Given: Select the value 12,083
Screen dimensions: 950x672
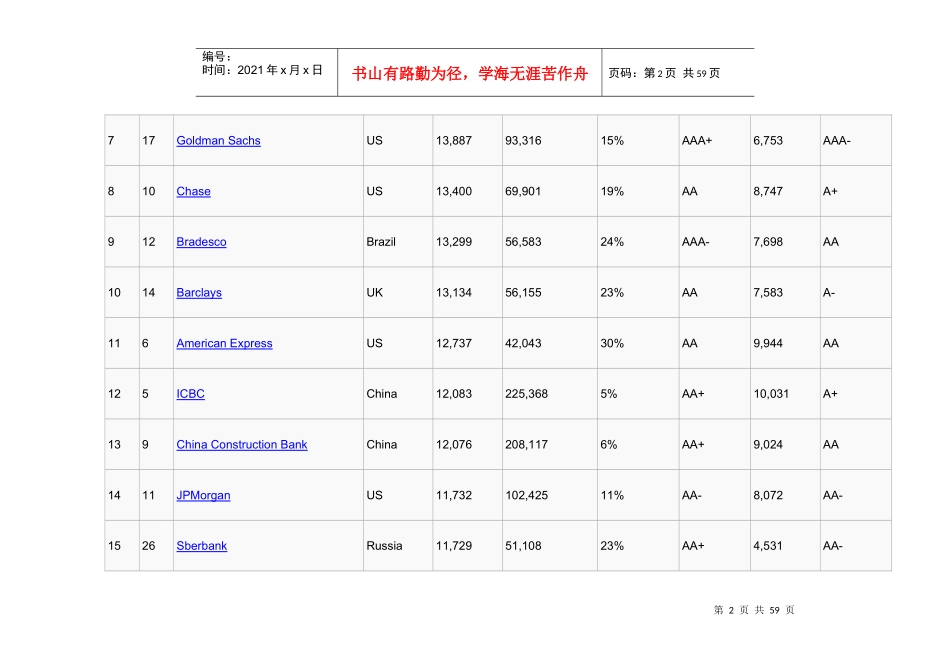Looking at the screenshot, I should (x=453, y=394).
